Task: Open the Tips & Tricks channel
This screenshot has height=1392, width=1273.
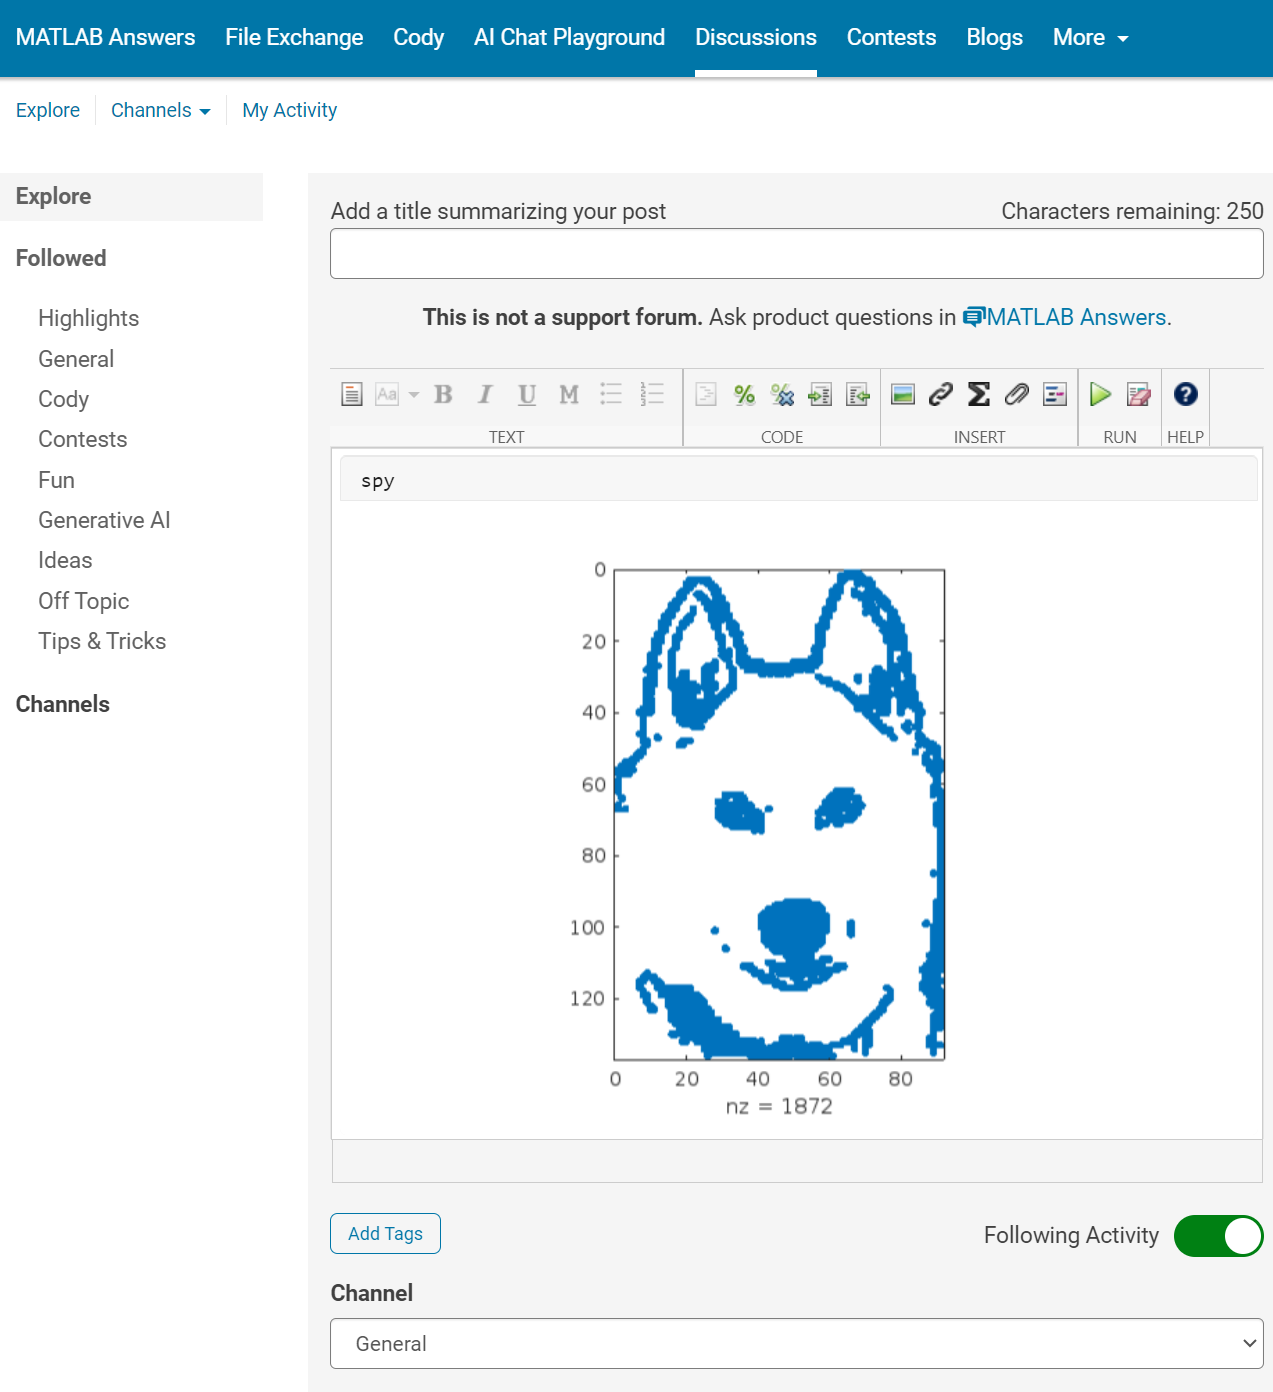Action: point(102,641)
